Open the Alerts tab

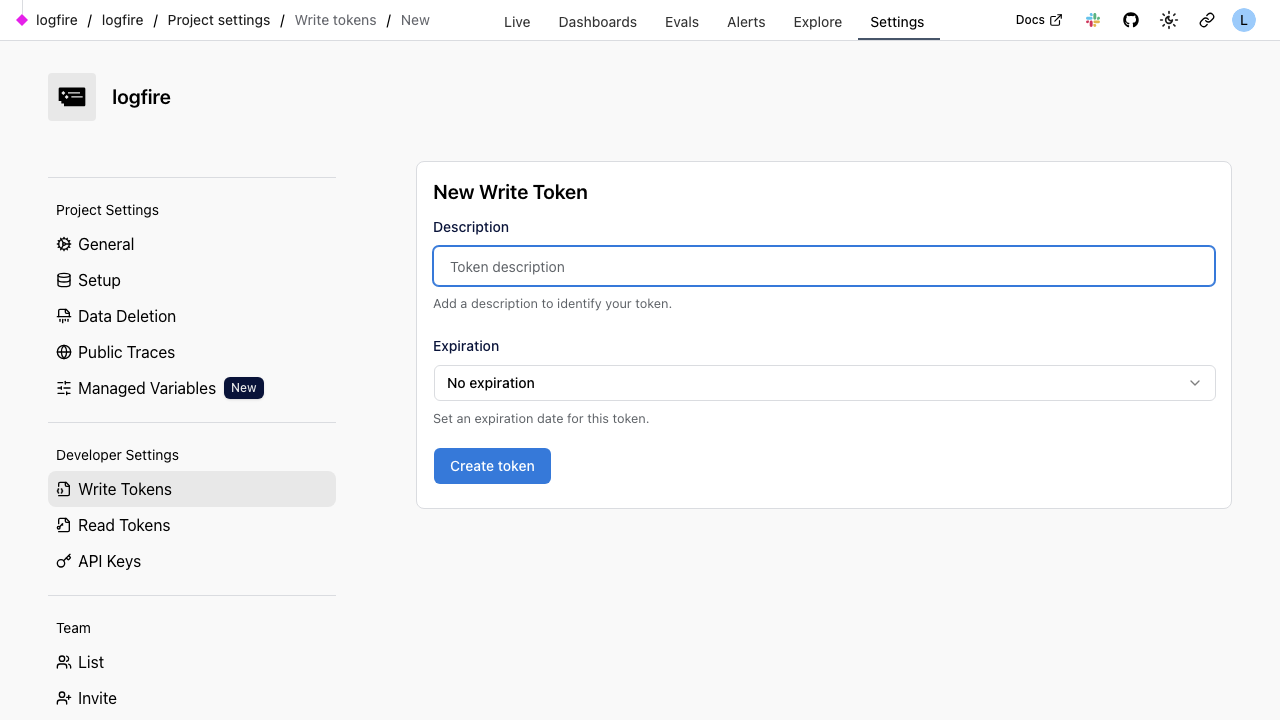coord(746,22)
